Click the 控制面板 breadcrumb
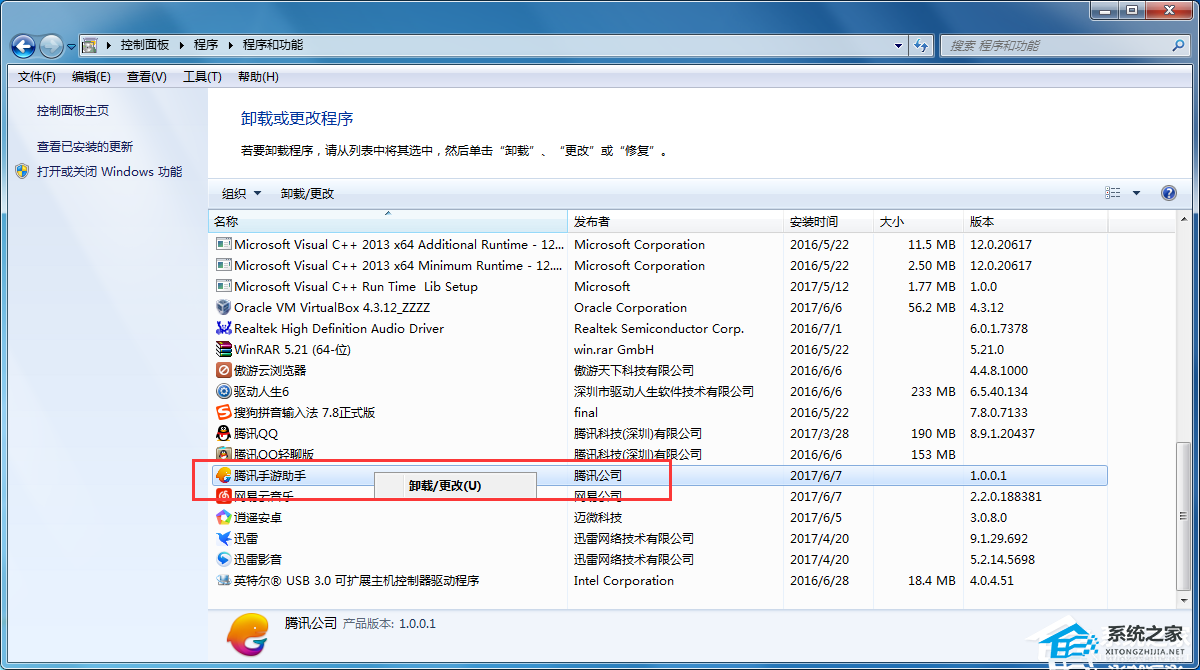This screenshot has height=670, width=1200. pos(145,46)
